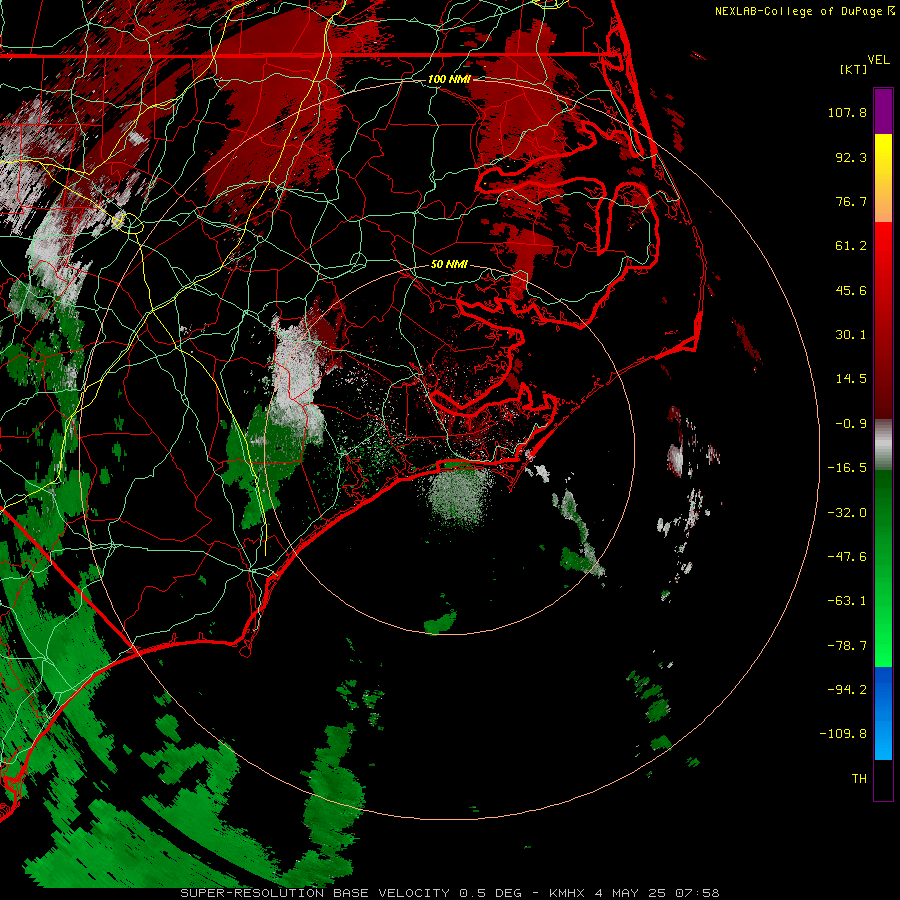Click the 76.7 value on velocity scale
The image size is (900, 900).
click(x=851, y=201)
